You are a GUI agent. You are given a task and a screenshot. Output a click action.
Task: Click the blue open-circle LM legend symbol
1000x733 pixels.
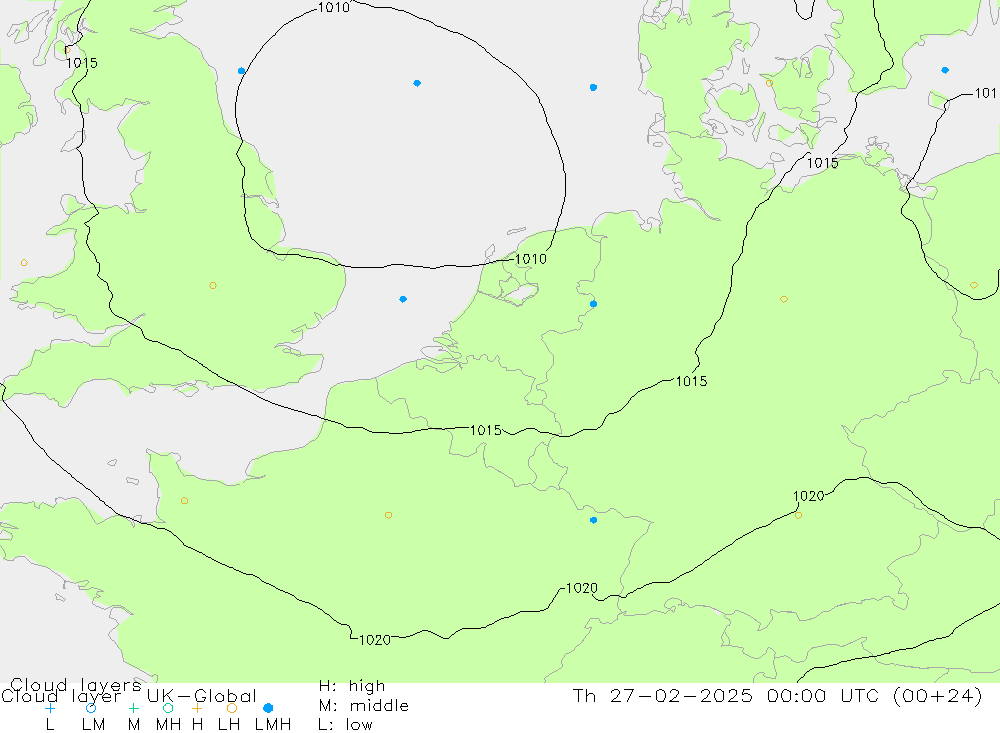pos(91,708)
